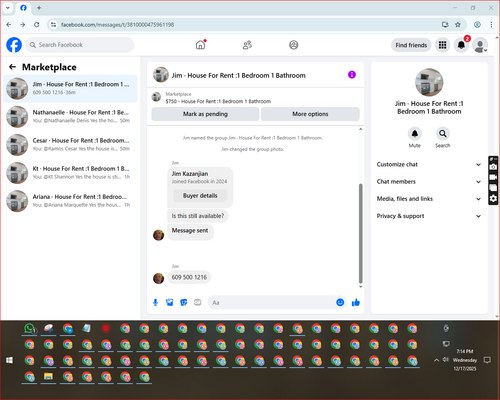Open the sticker picker icon
Screen dimensions: 500x400
[184, 302]
